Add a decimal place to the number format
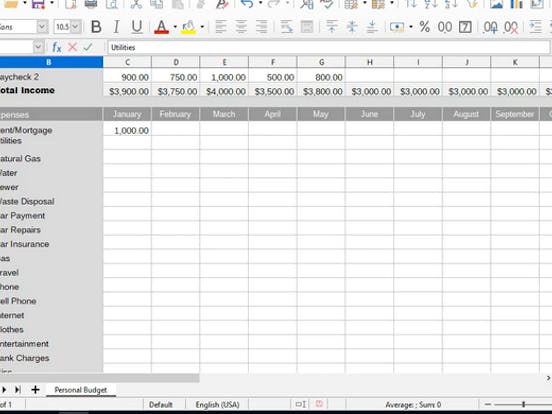 tap(490, 27)
